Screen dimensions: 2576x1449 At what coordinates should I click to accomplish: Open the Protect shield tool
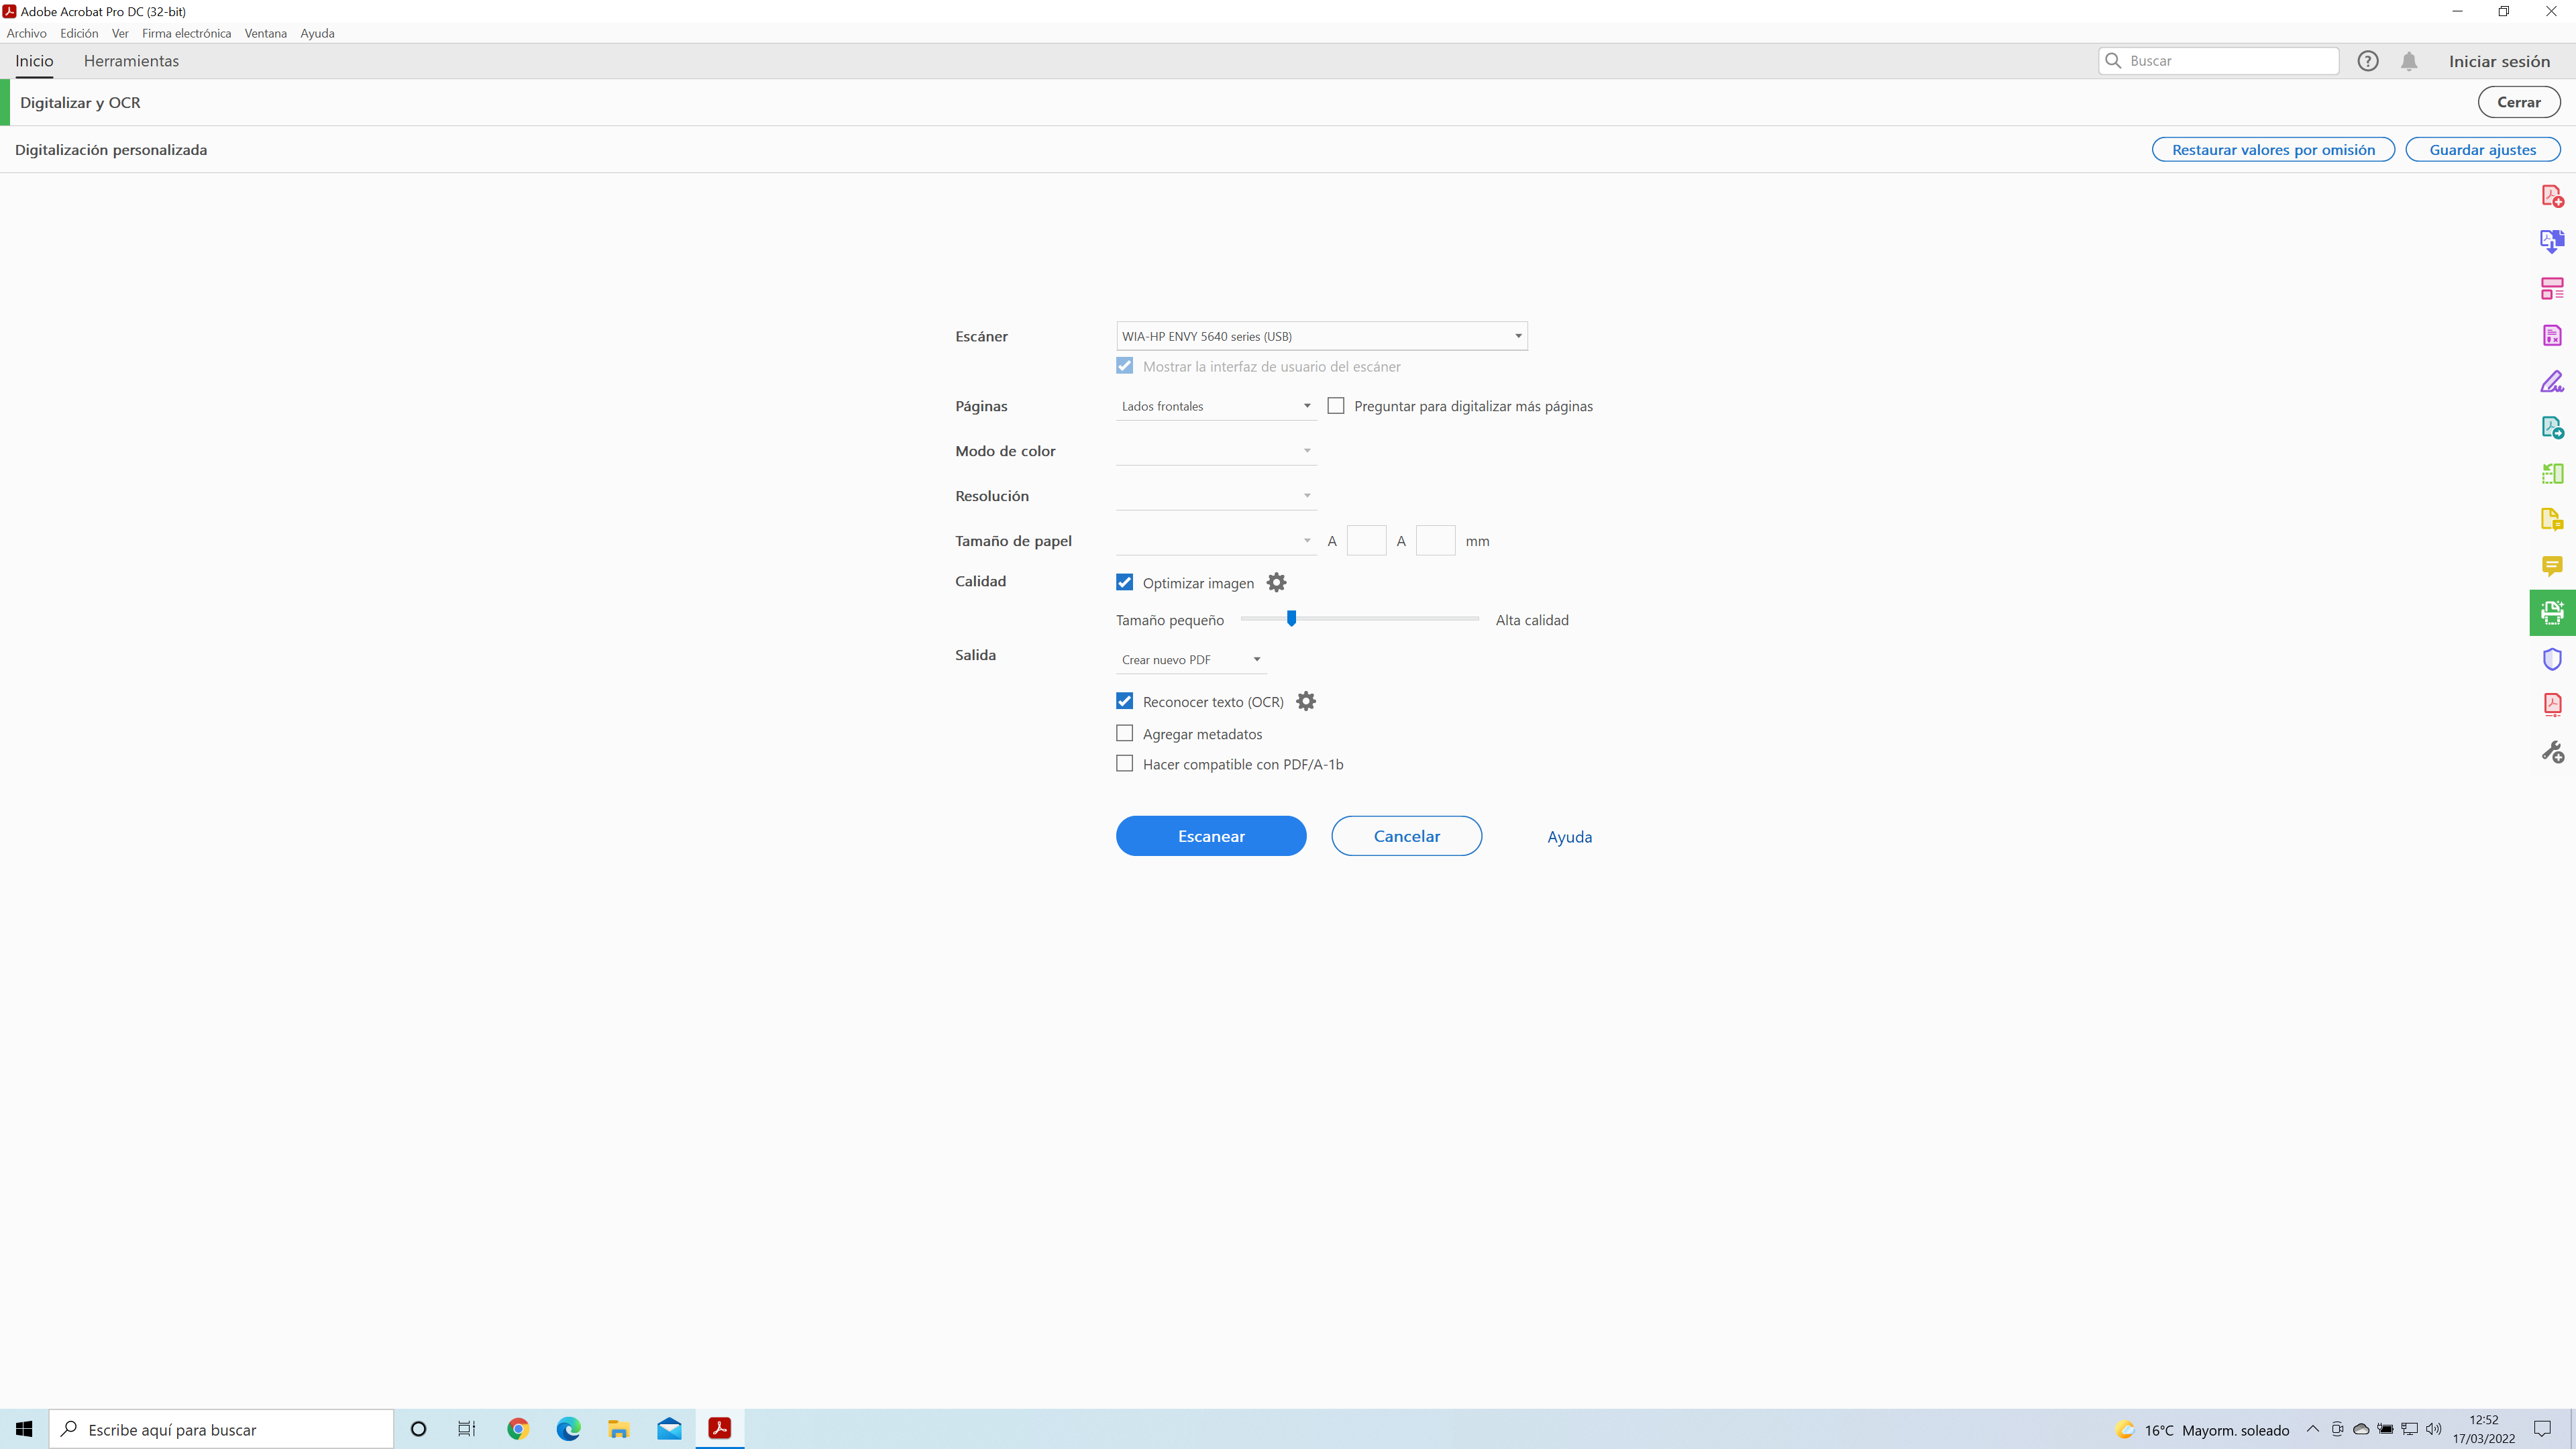coord(2552,659)
